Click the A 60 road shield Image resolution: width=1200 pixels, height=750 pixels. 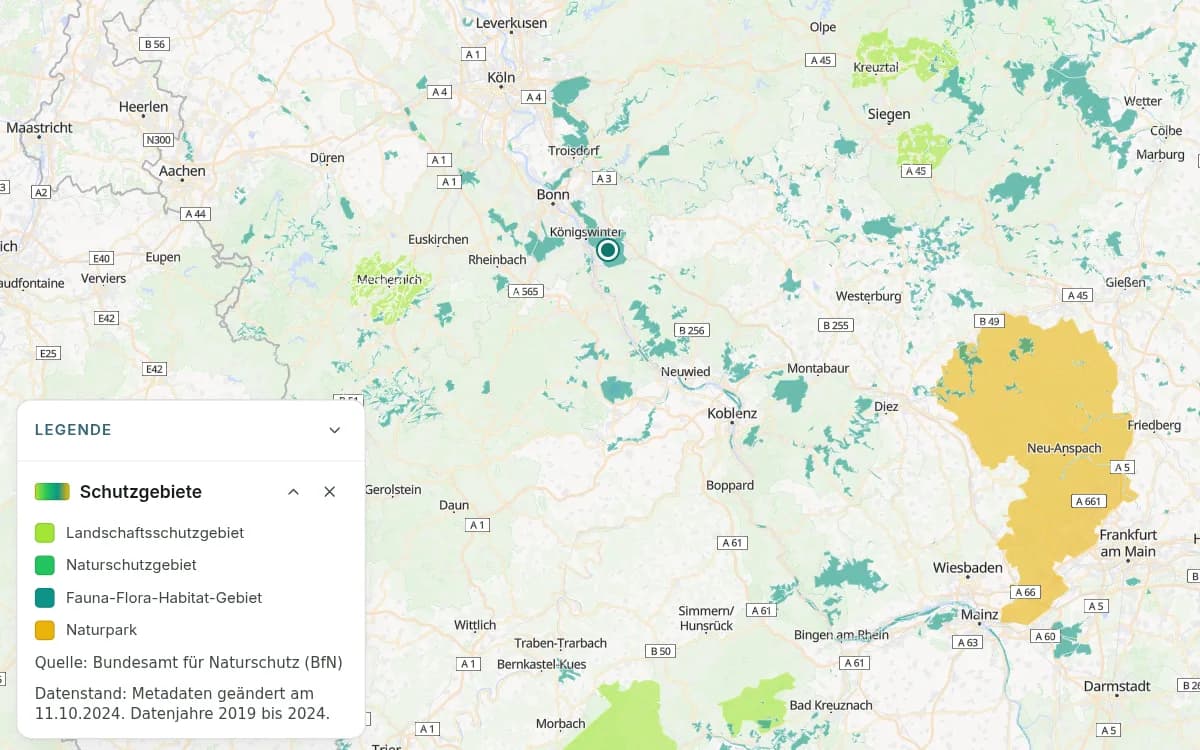click(1045, 636)
